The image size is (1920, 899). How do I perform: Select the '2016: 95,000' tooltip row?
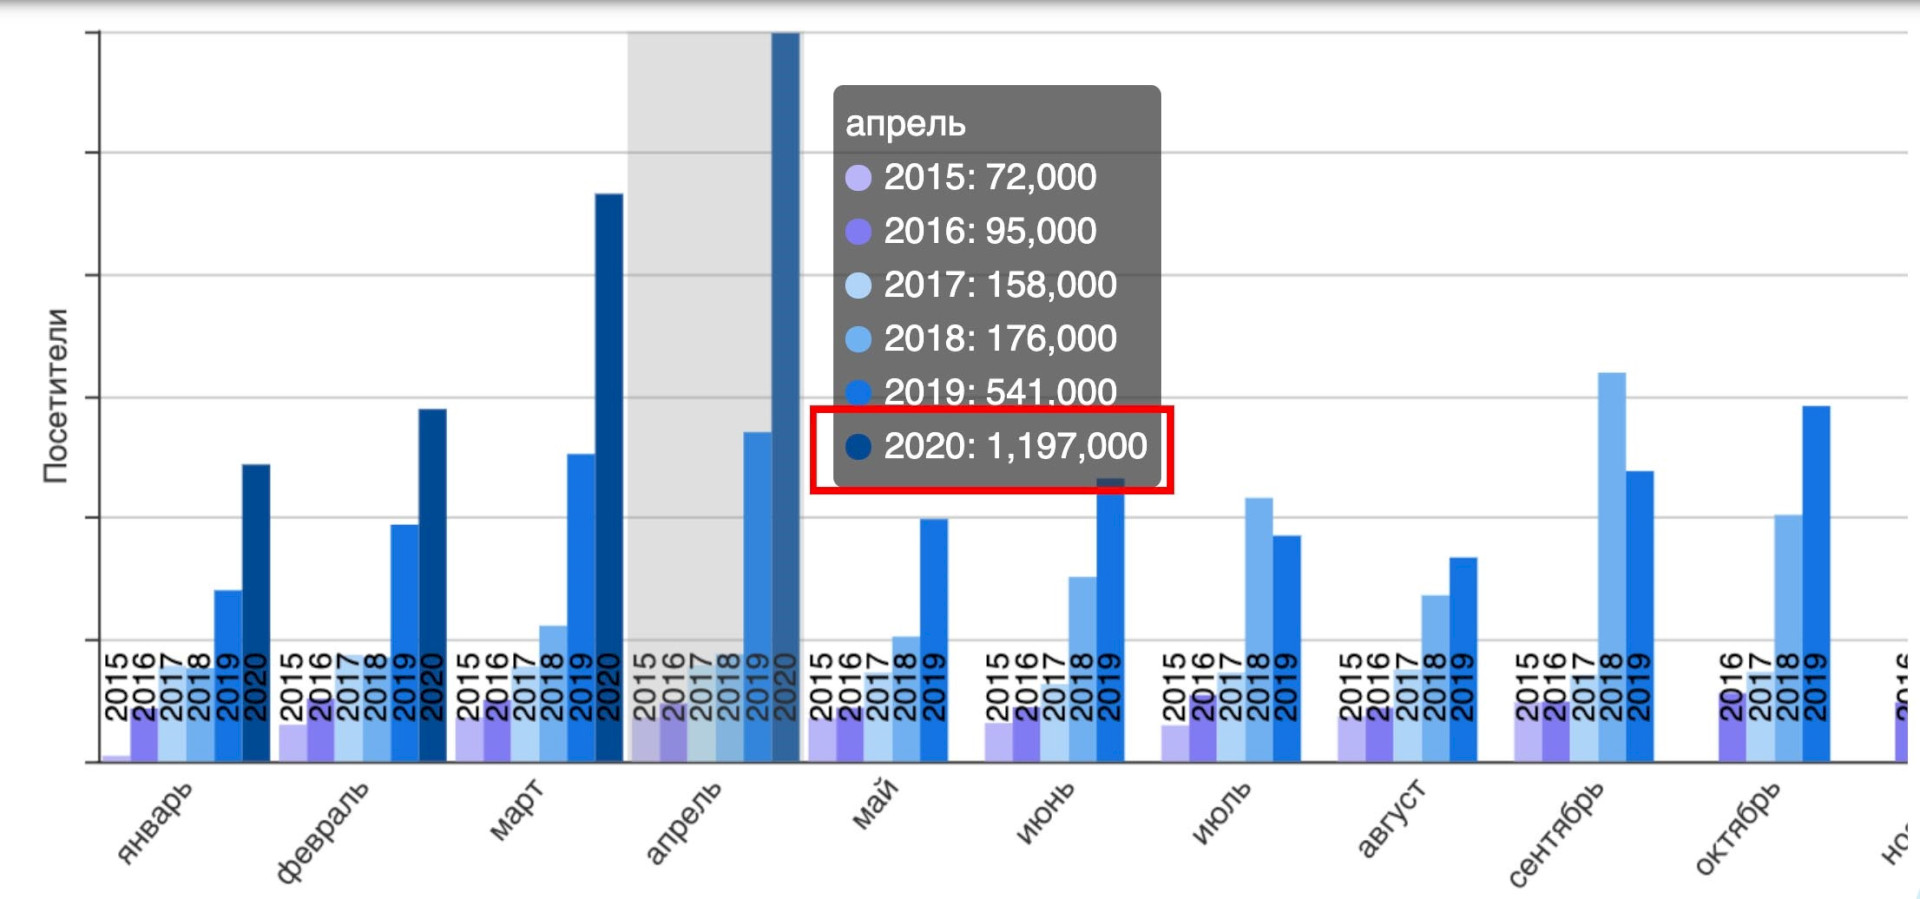pos(989,231)
